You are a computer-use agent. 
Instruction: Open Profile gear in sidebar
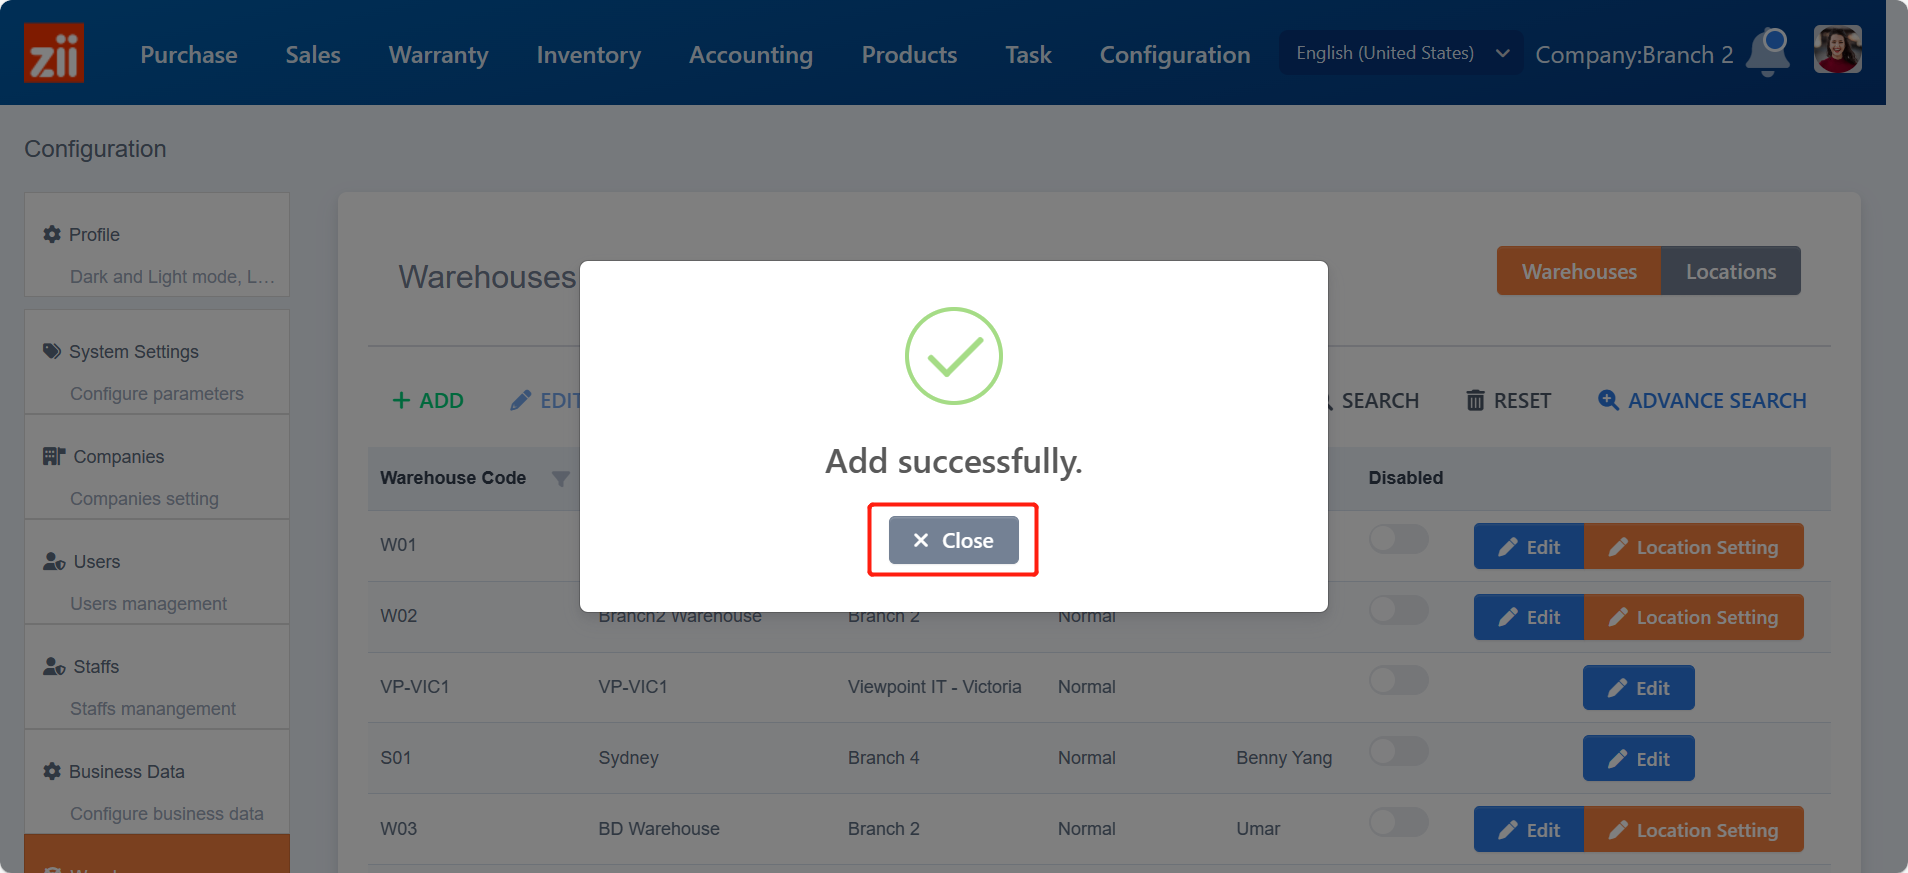pyautogui.click(x=52, y=234)
